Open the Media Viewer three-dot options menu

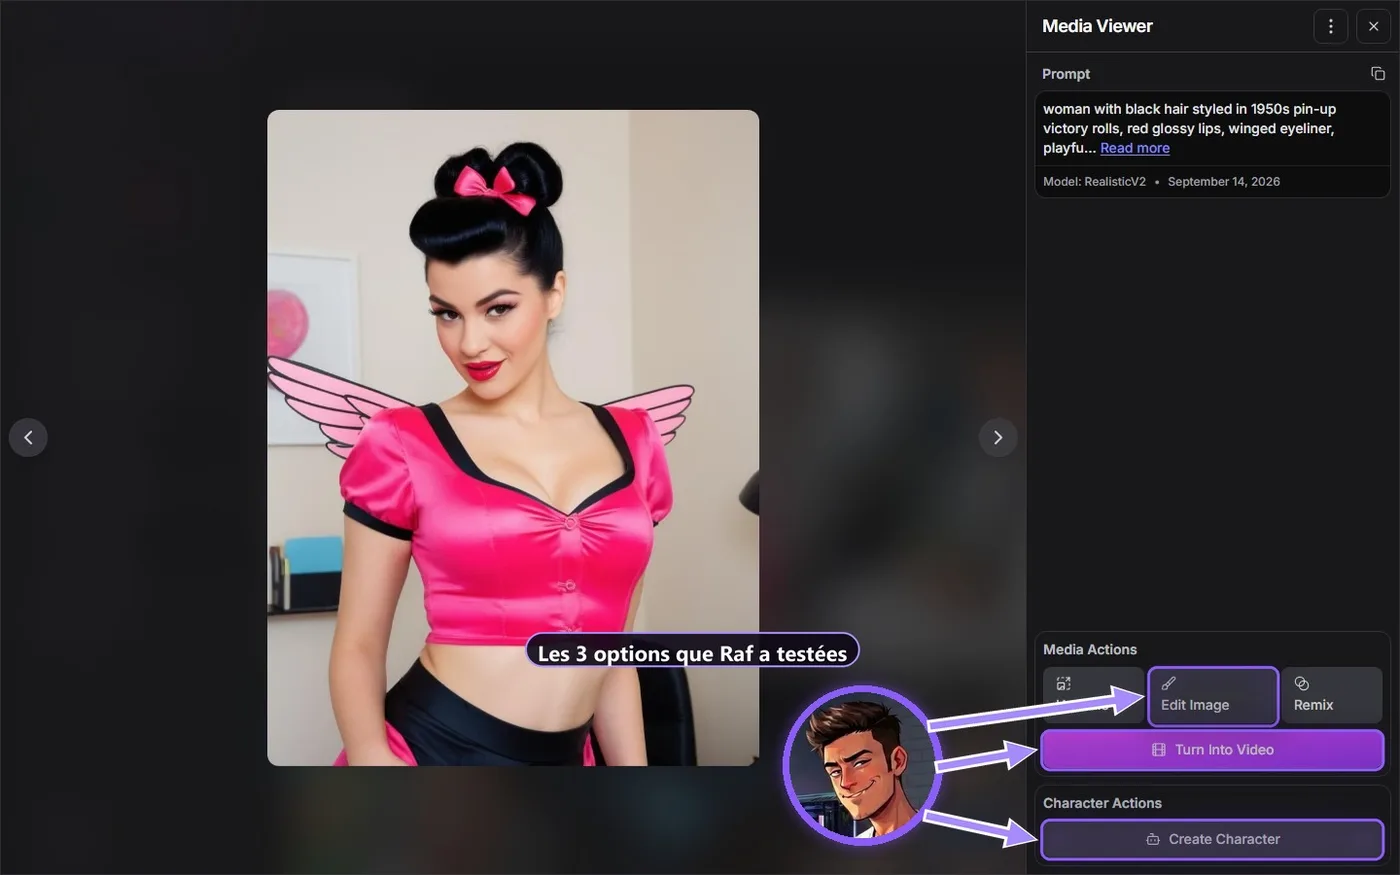(x=1330, y=26)
